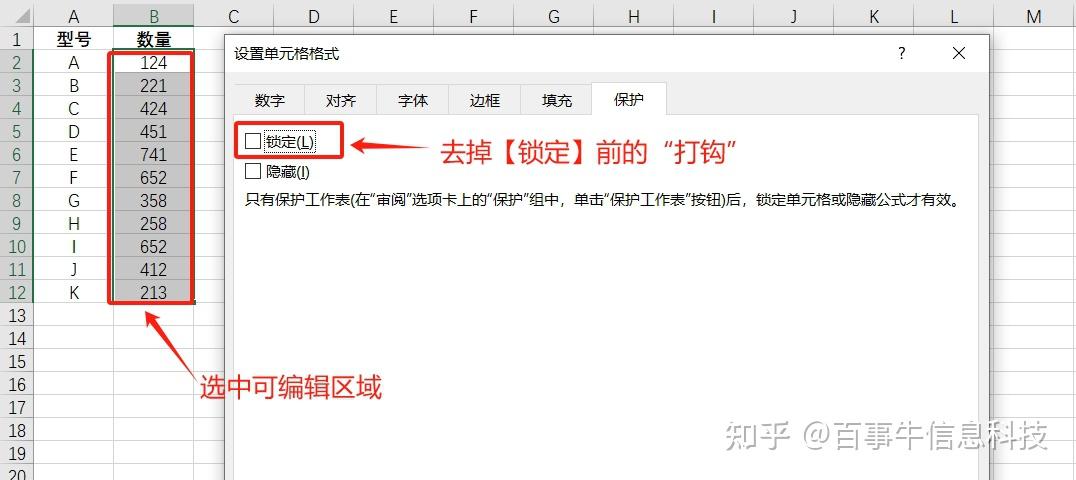
Task: Click cell with value 213
Action: 154,293
